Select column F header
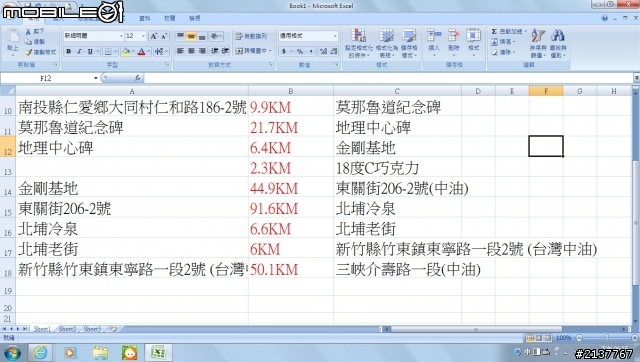The width and height of the screenshot is (640, 362). click(546, 91)
